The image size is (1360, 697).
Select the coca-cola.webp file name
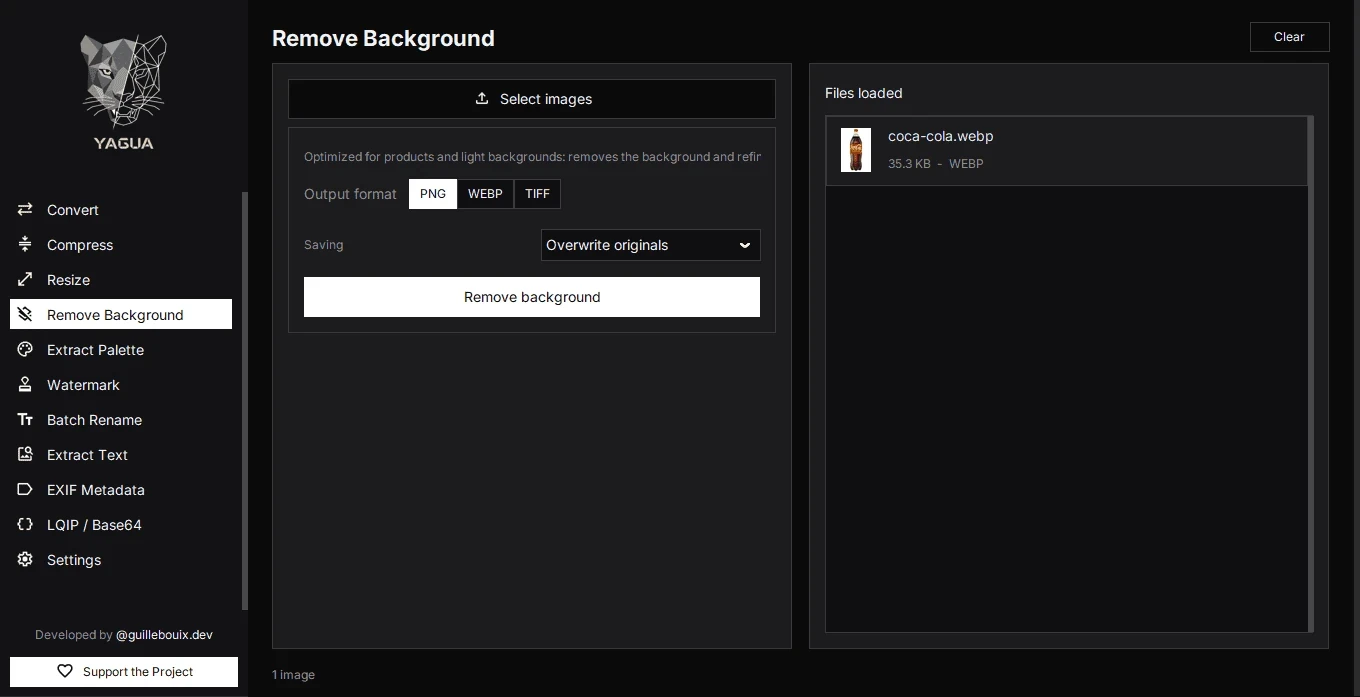(x=940, y=136)
